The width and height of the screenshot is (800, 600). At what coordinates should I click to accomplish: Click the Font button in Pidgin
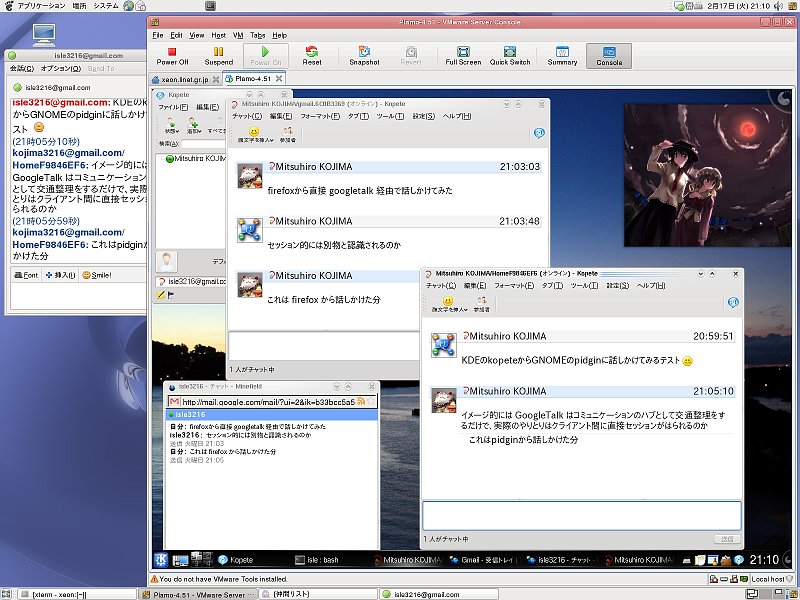coord(26,275)
